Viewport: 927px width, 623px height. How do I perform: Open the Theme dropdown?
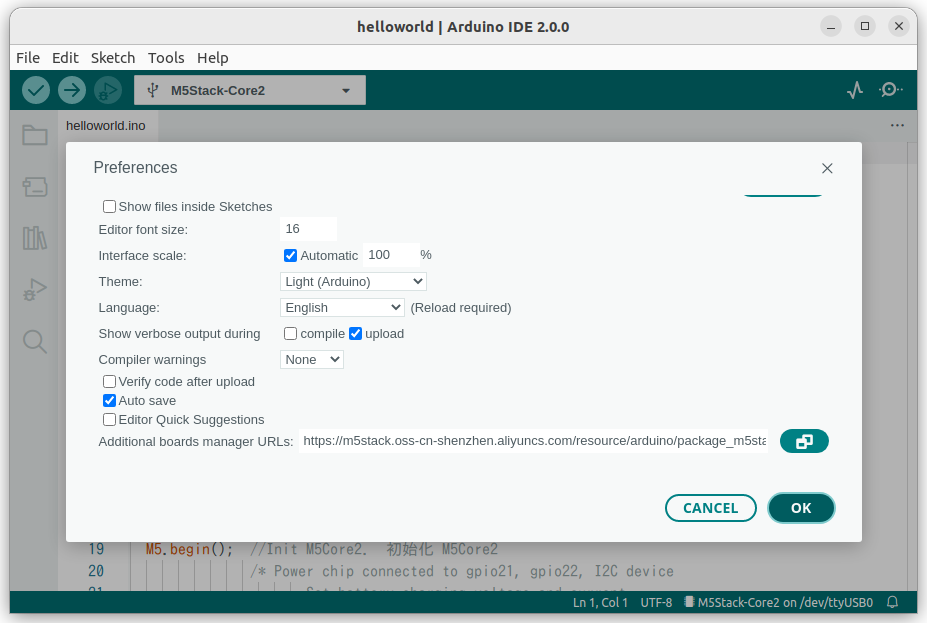click(x=352, y=281)
